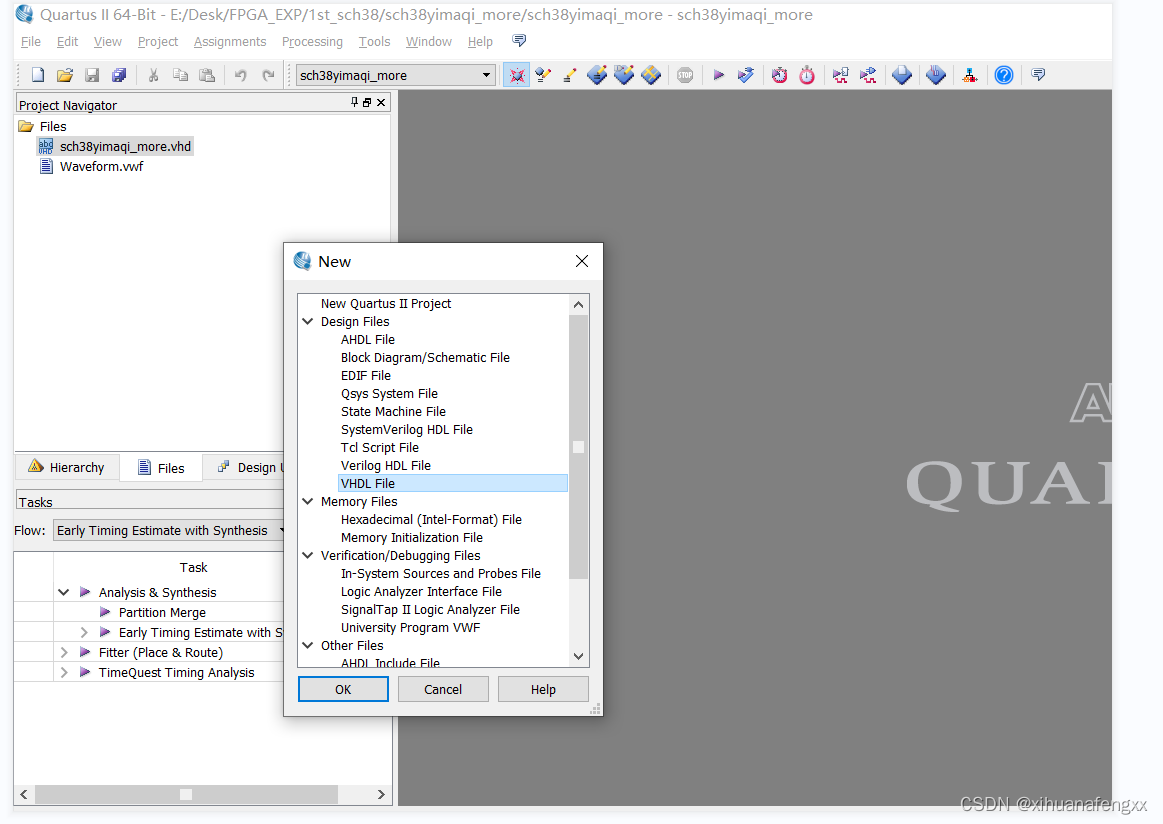
Task: Switch to the Hierarchy tab
Action: [67, 467]
